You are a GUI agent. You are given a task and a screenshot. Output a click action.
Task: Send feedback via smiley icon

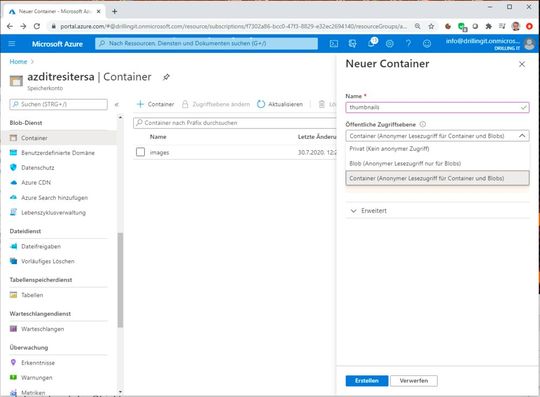427,44
